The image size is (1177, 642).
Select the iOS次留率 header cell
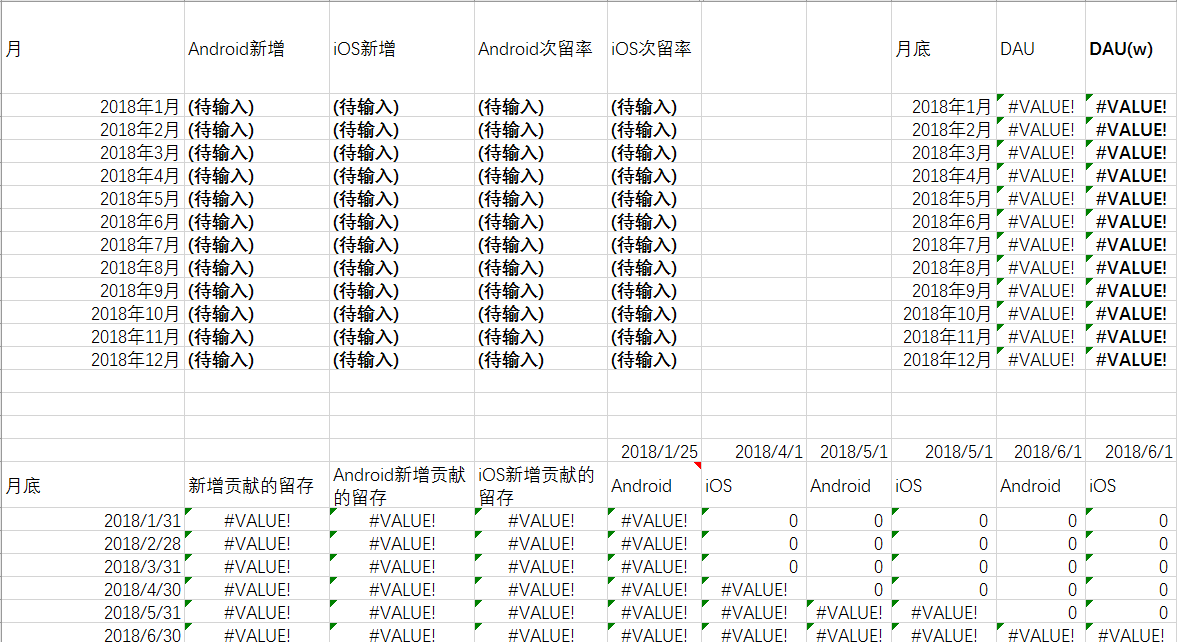pyautogui.click(x=655, y=48)
